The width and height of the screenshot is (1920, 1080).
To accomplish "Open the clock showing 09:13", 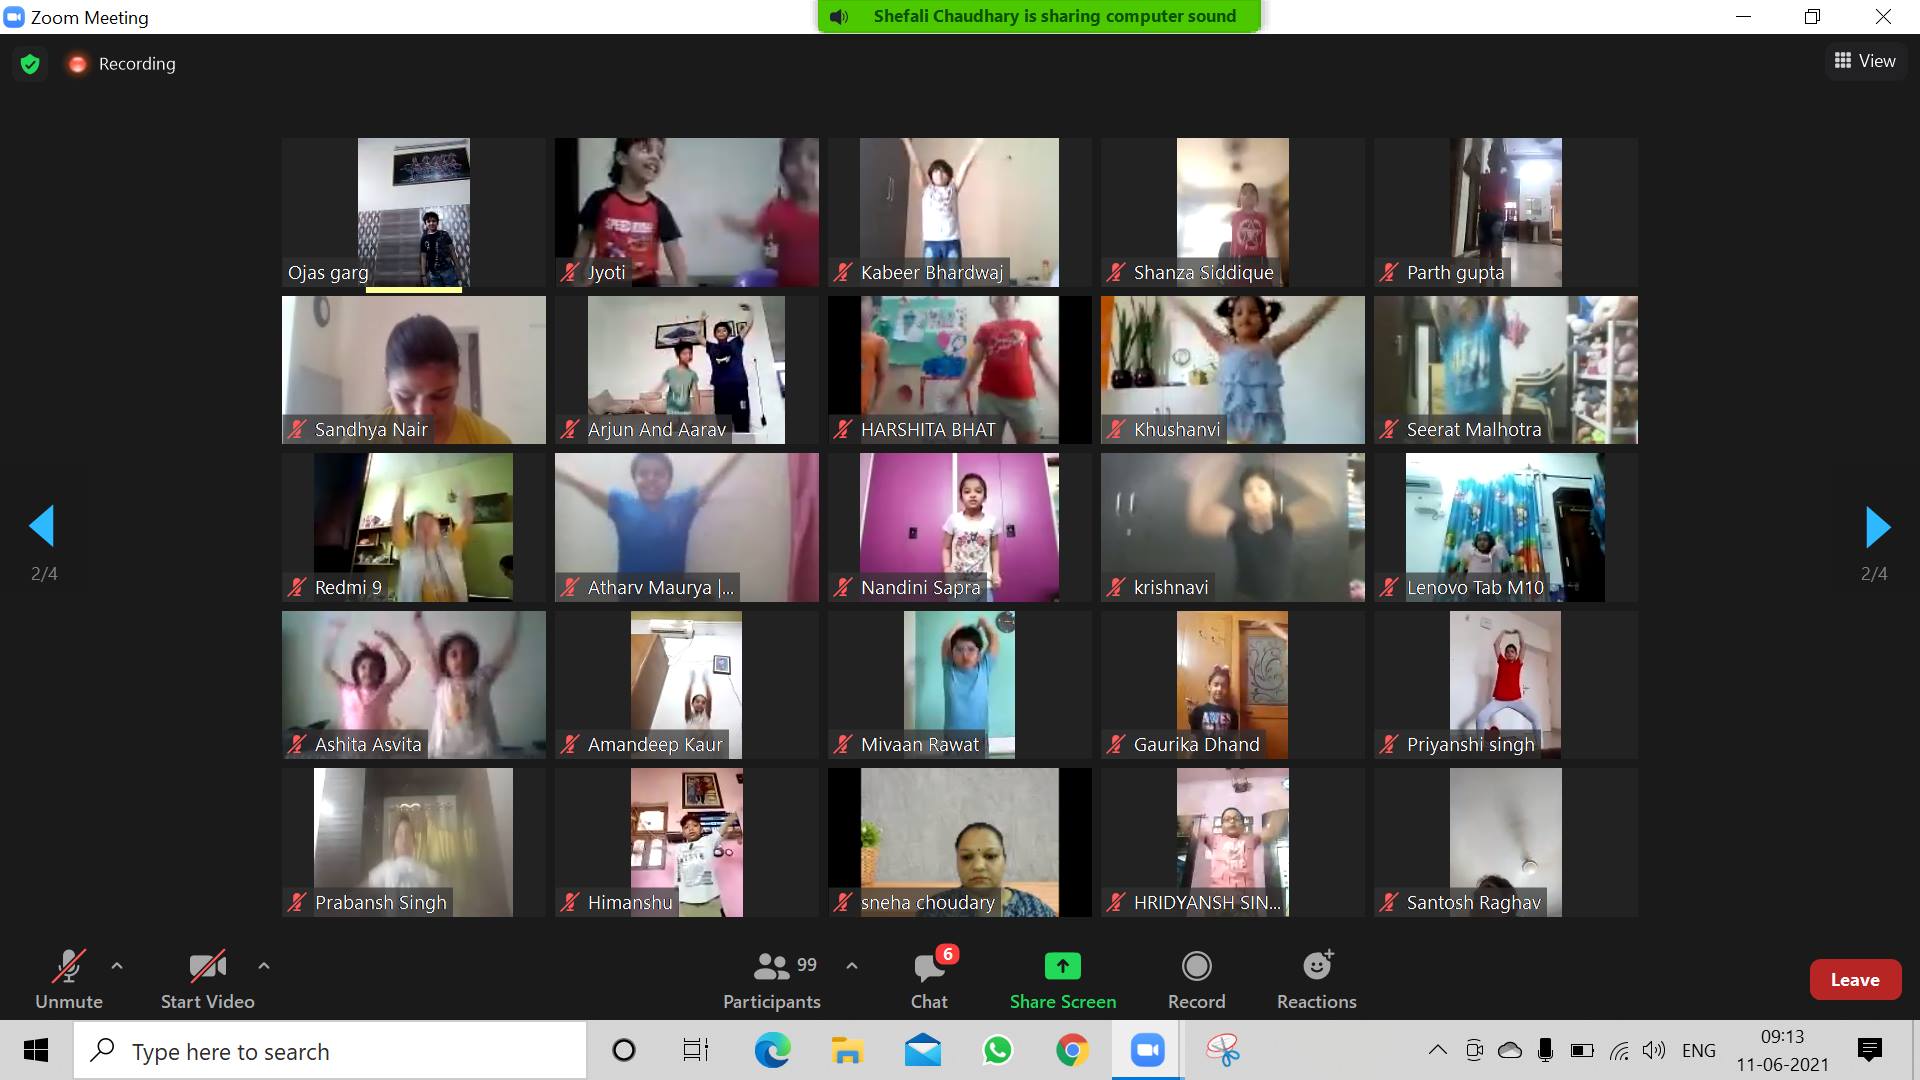I will 1782,1050.
